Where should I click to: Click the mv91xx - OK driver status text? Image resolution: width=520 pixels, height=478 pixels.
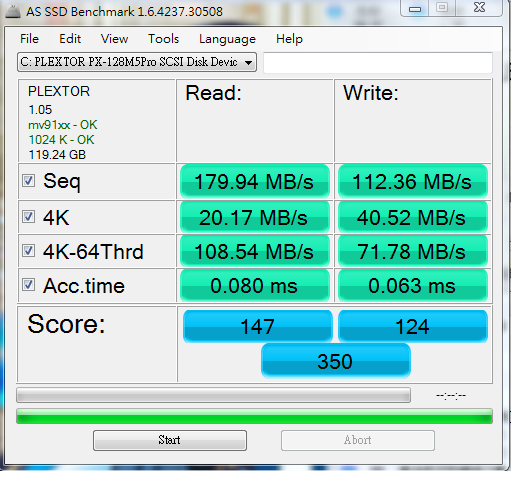(x=63, y=125)
